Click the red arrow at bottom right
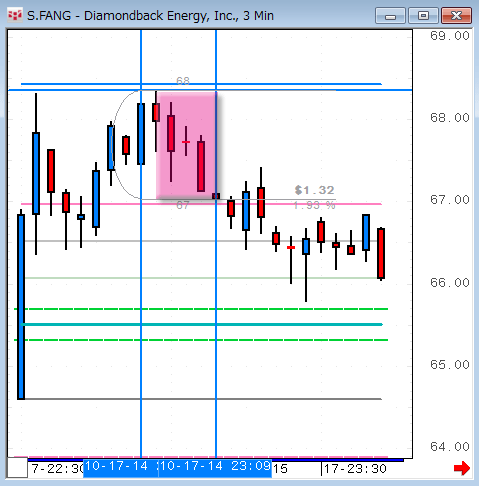Viewport: 479px width, 486px height. click(x=462, y=468)
